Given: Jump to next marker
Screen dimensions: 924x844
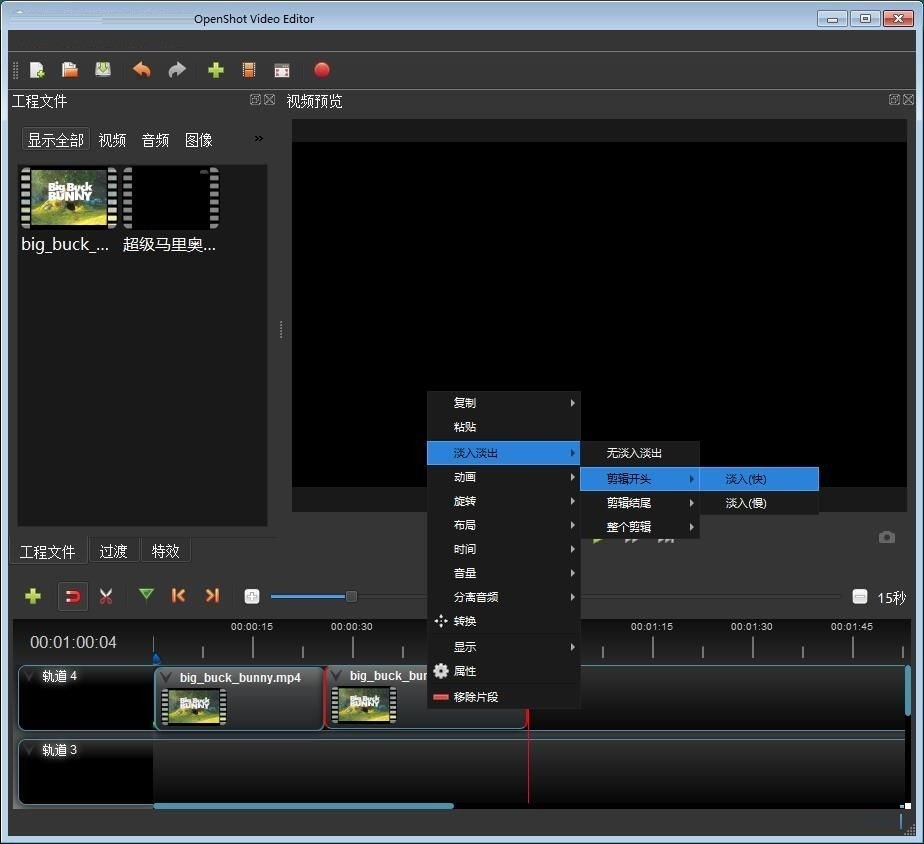Looking at the screenshot, I should coord(212,595).
